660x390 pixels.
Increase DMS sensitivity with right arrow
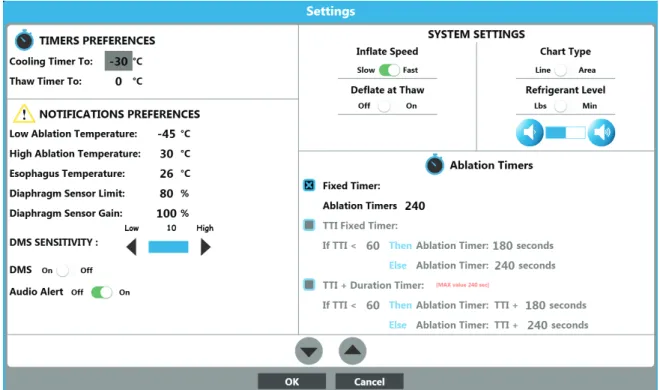pos(205,247)
